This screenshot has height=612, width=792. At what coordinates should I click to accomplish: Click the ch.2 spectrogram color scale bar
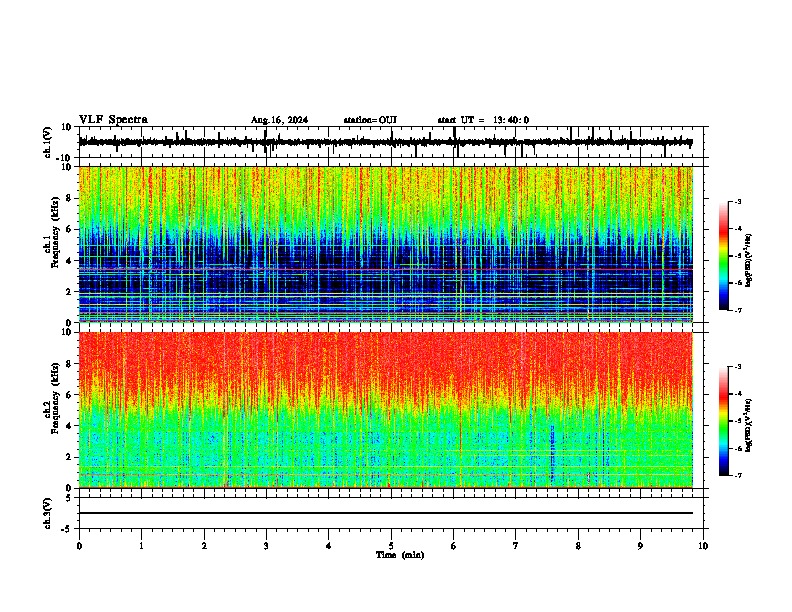pyautogui.click(x=723, y=421)
